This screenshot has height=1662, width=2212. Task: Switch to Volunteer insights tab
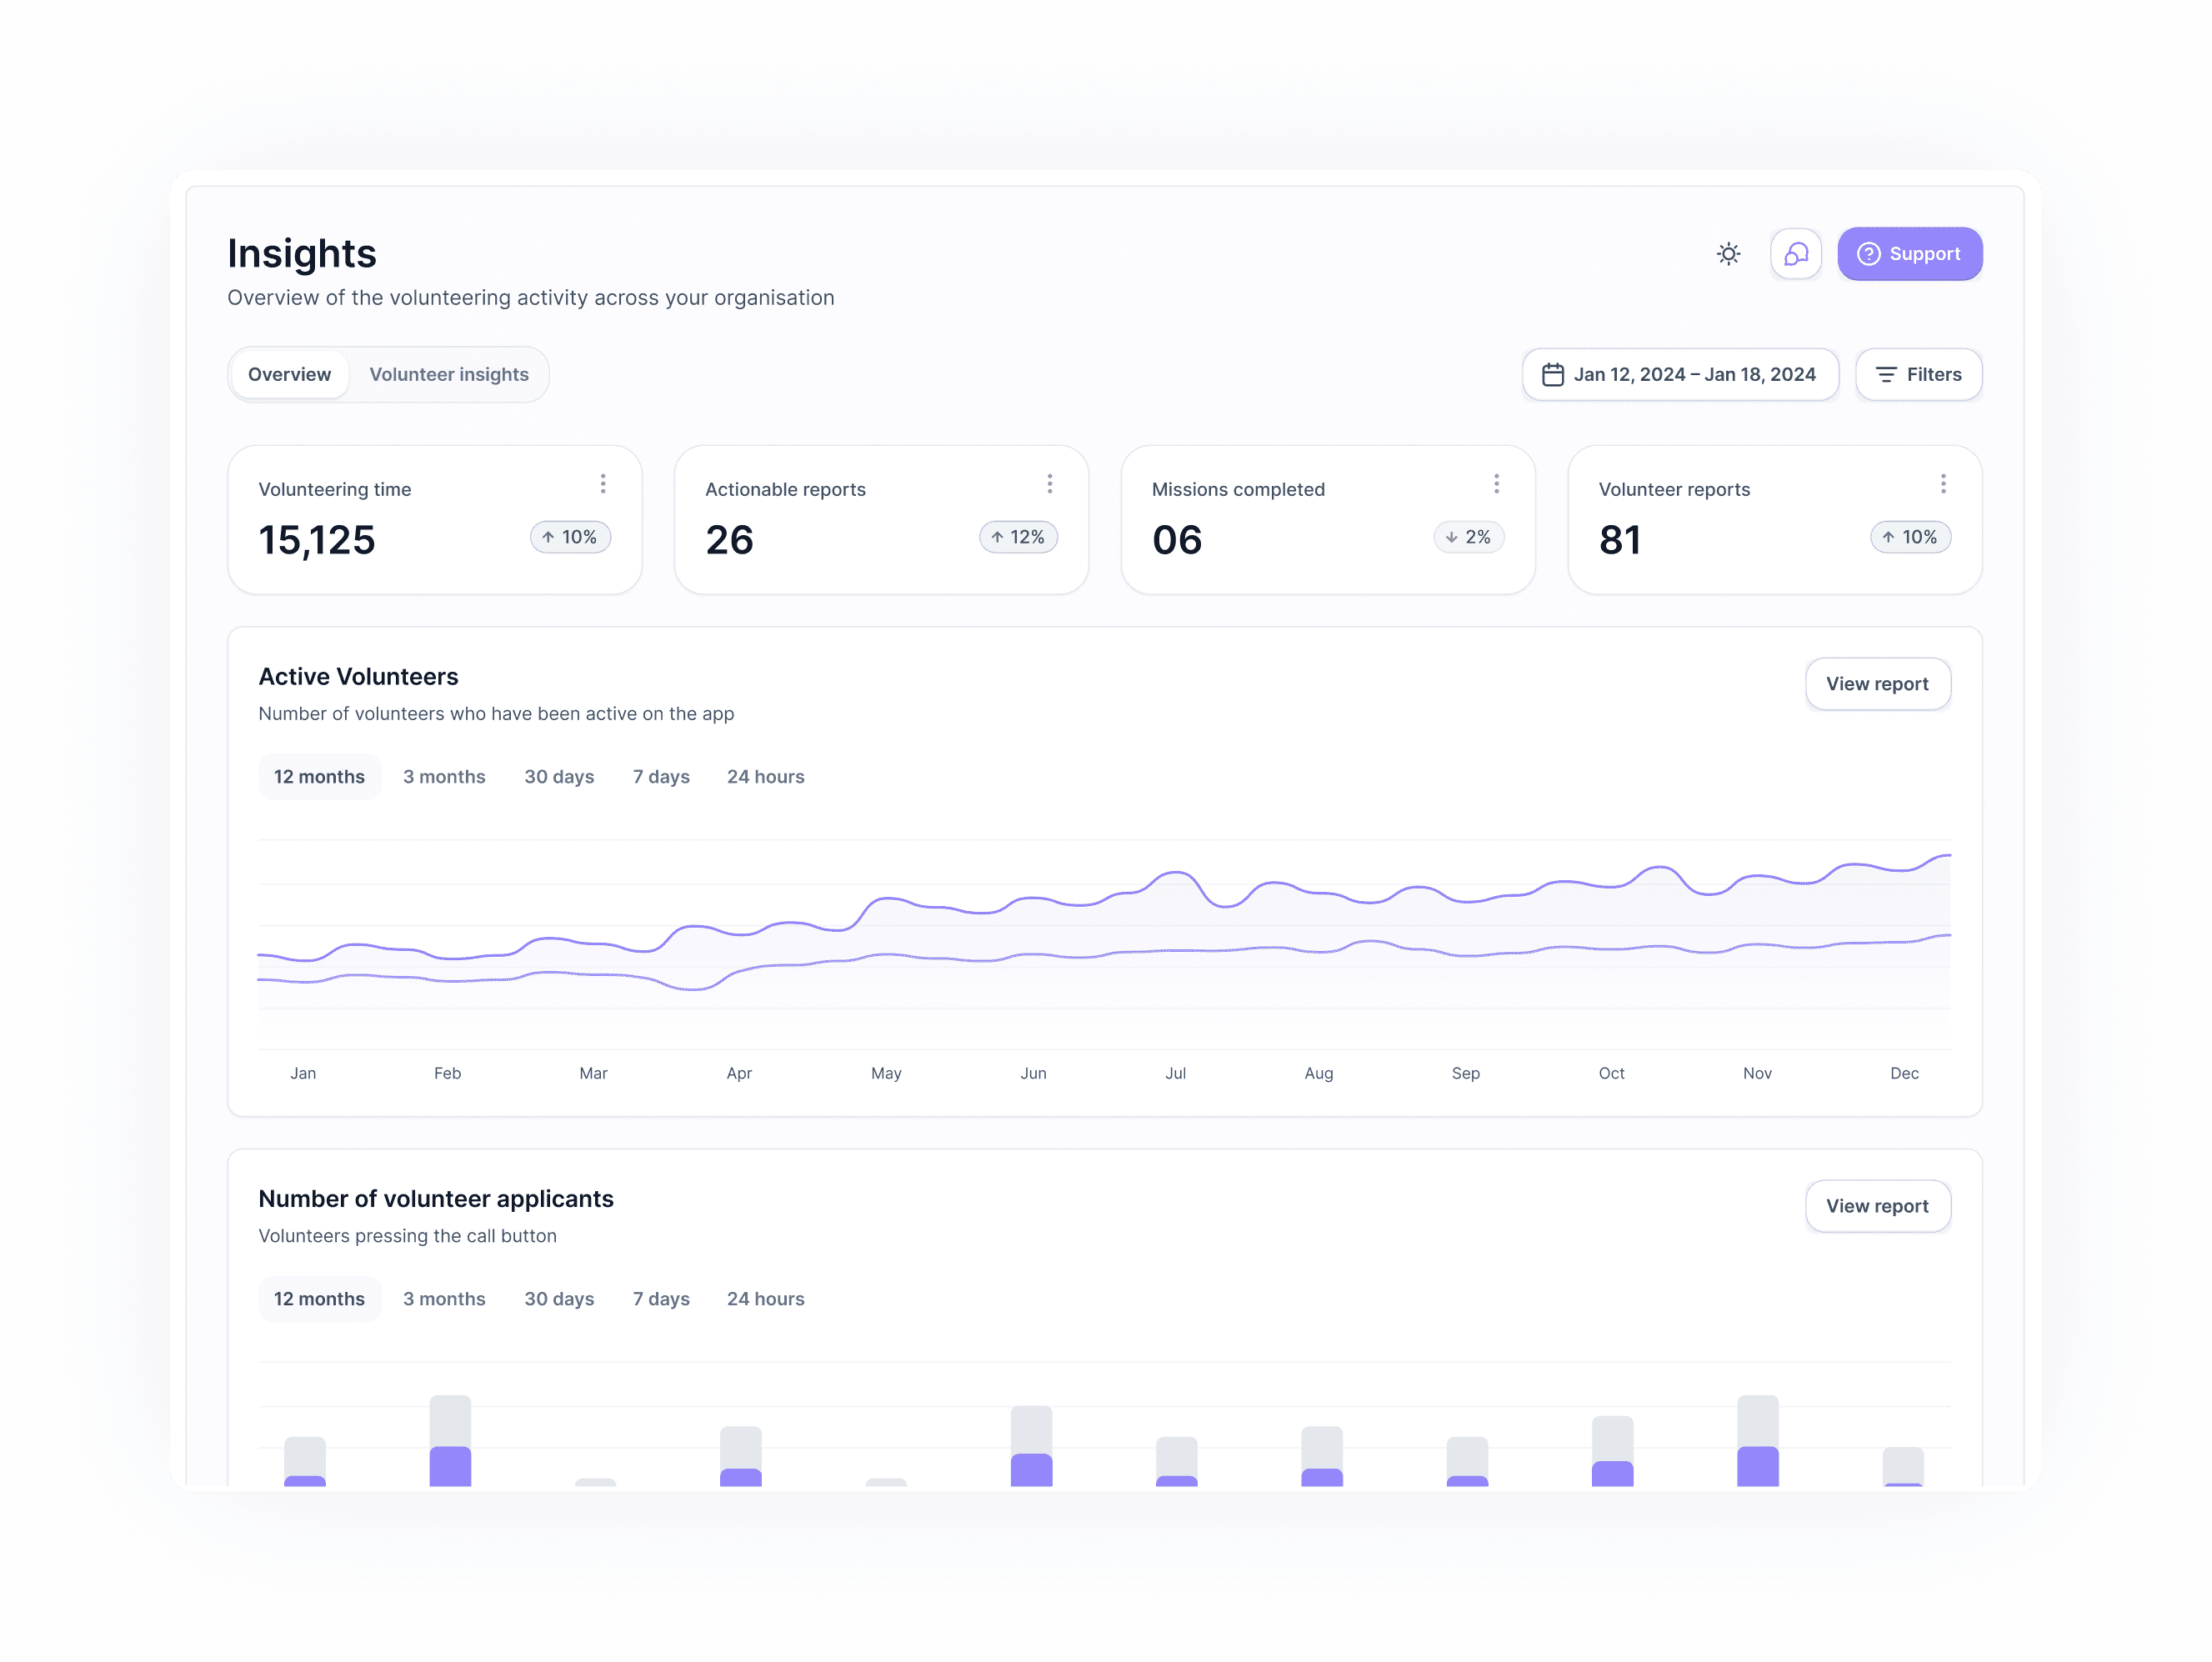[x=449, y=374]
